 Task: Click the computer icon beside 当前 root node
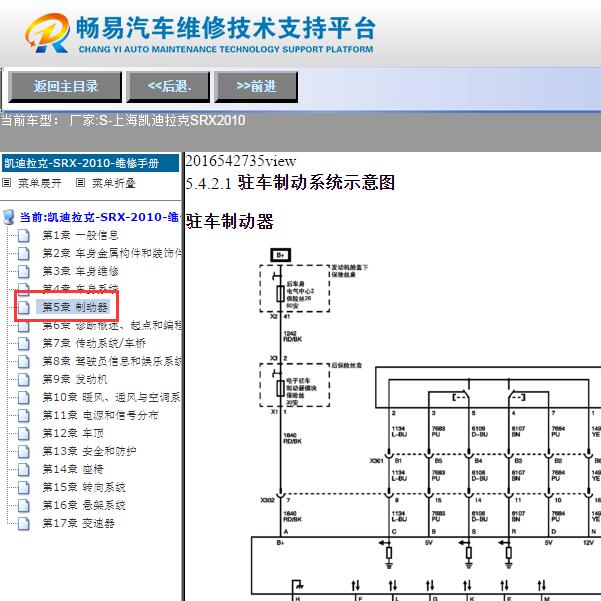coord(8,217)
